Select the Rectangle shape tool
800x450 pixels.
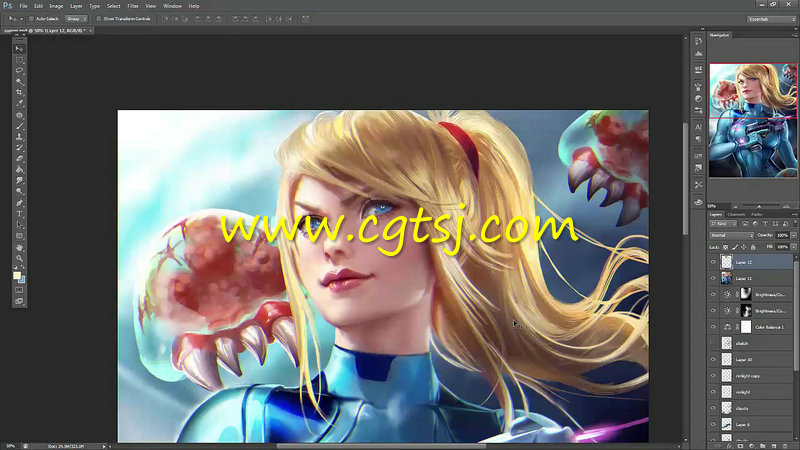(x=19, y=236)
